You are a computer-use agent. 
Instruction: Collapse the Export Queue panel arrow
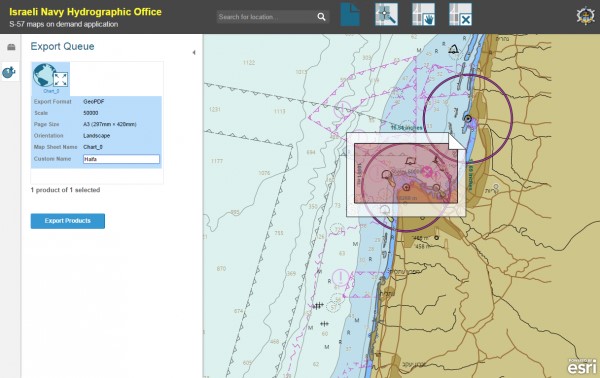coord(194,52)
